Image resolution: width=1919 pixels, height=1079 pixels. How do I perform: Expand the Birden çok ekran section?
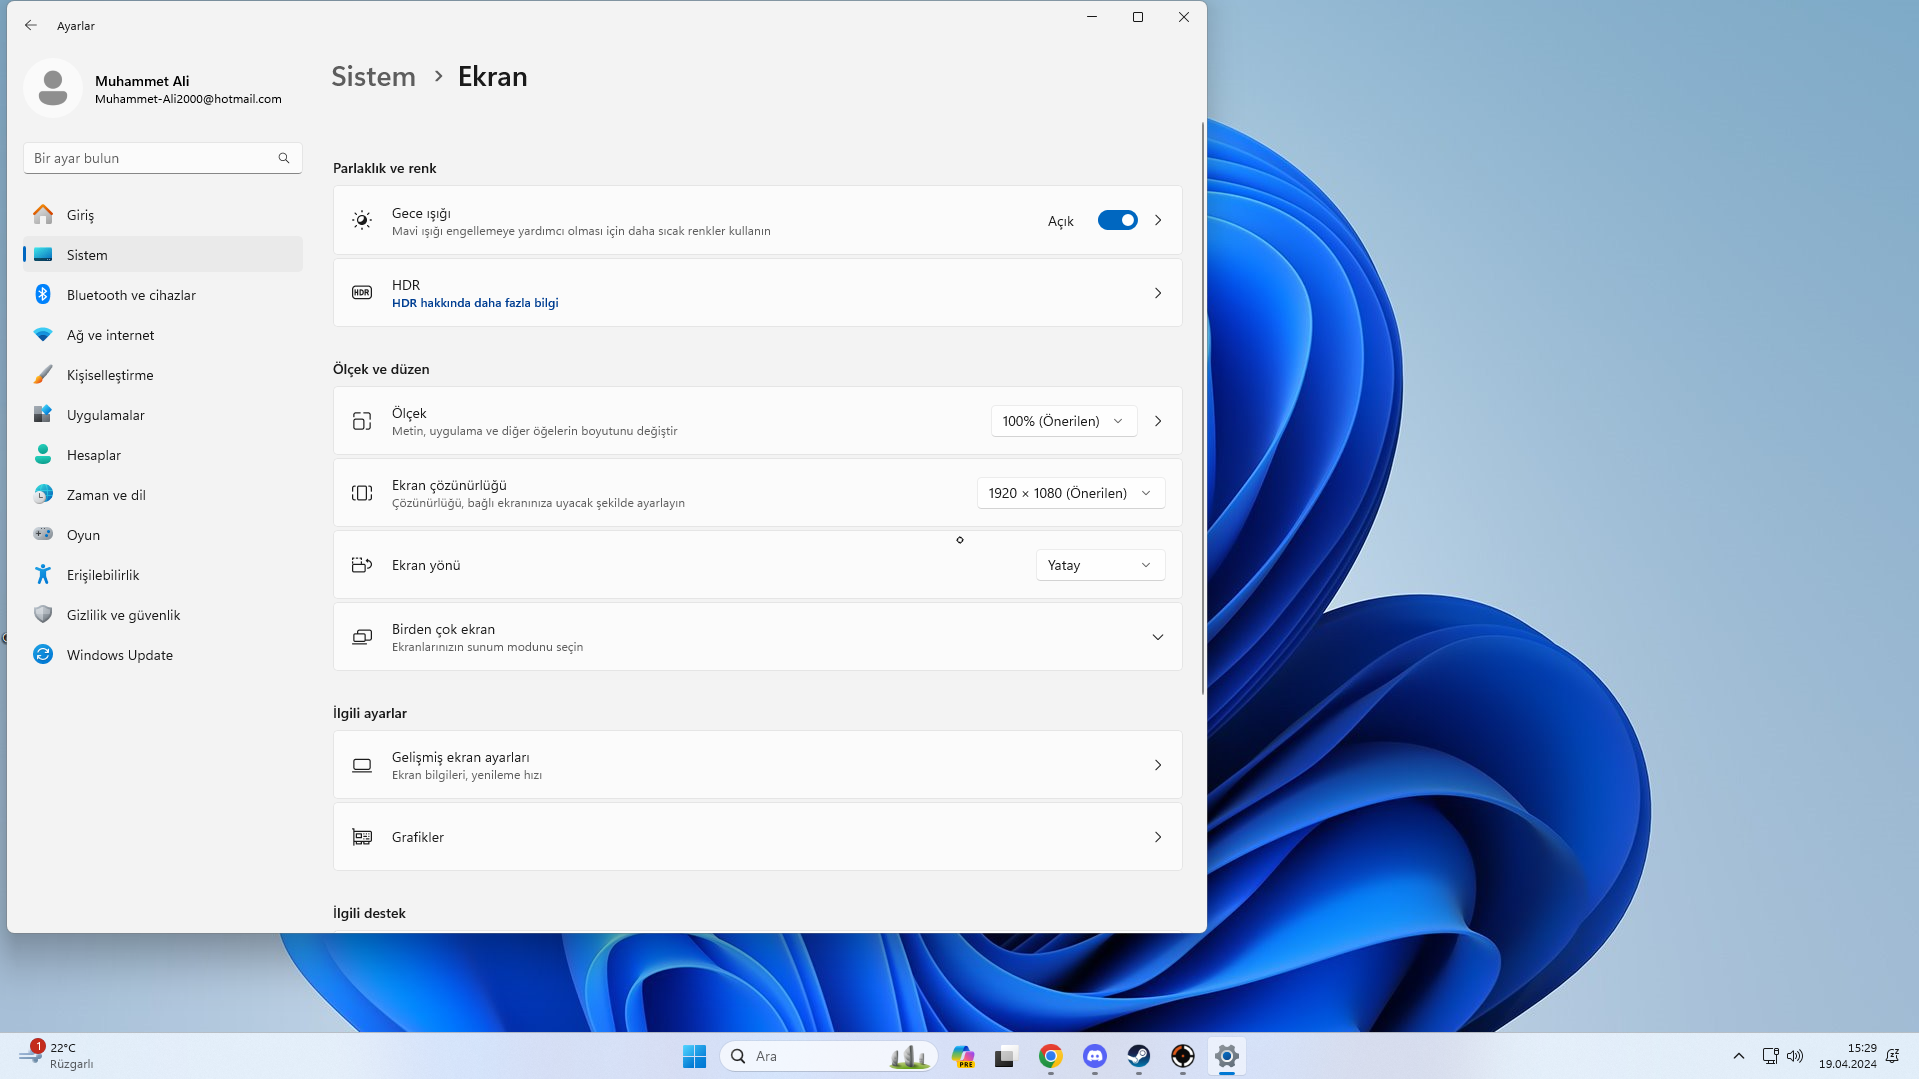[x=1157, y=637]
